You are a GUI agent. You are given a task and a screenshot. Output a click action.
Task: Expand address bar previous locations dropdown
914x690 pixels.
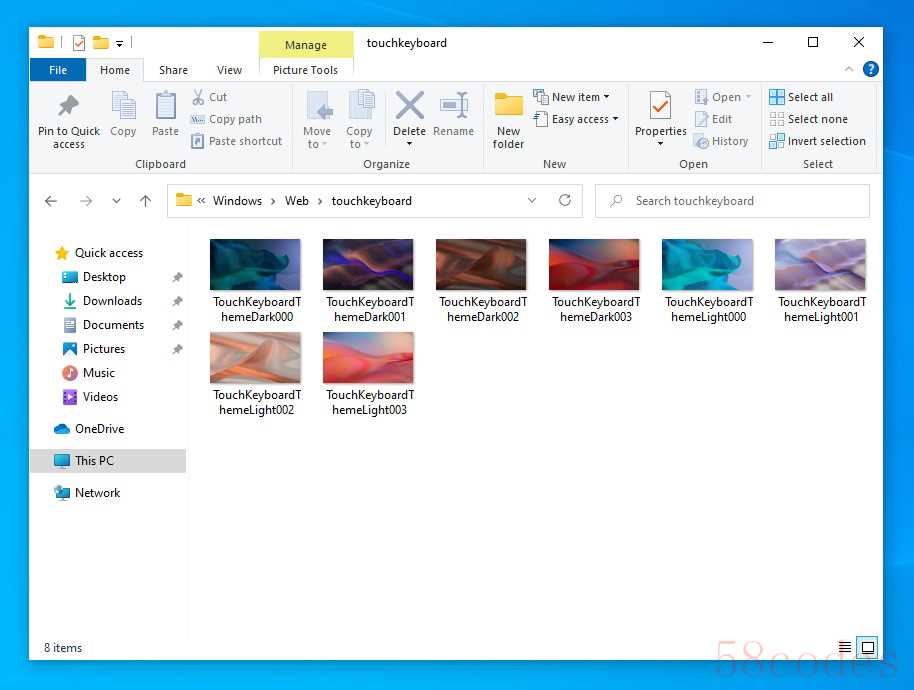pos(532,201)
